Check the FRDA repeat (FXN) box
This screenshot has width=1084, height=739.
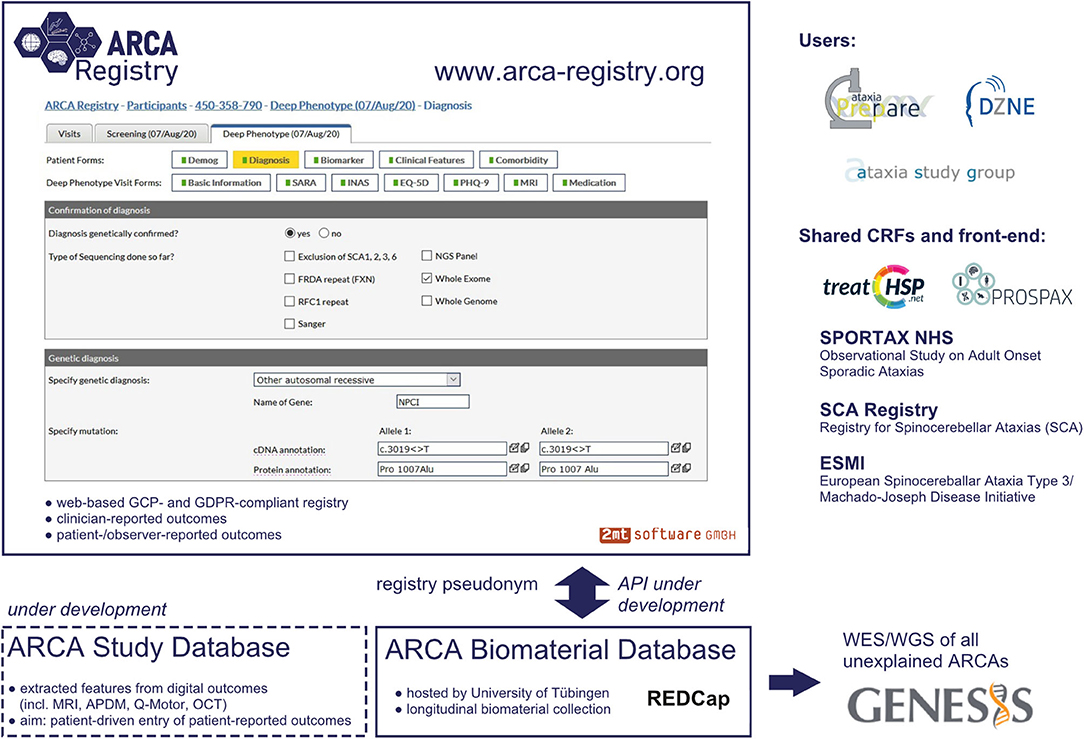click(290, 279)
